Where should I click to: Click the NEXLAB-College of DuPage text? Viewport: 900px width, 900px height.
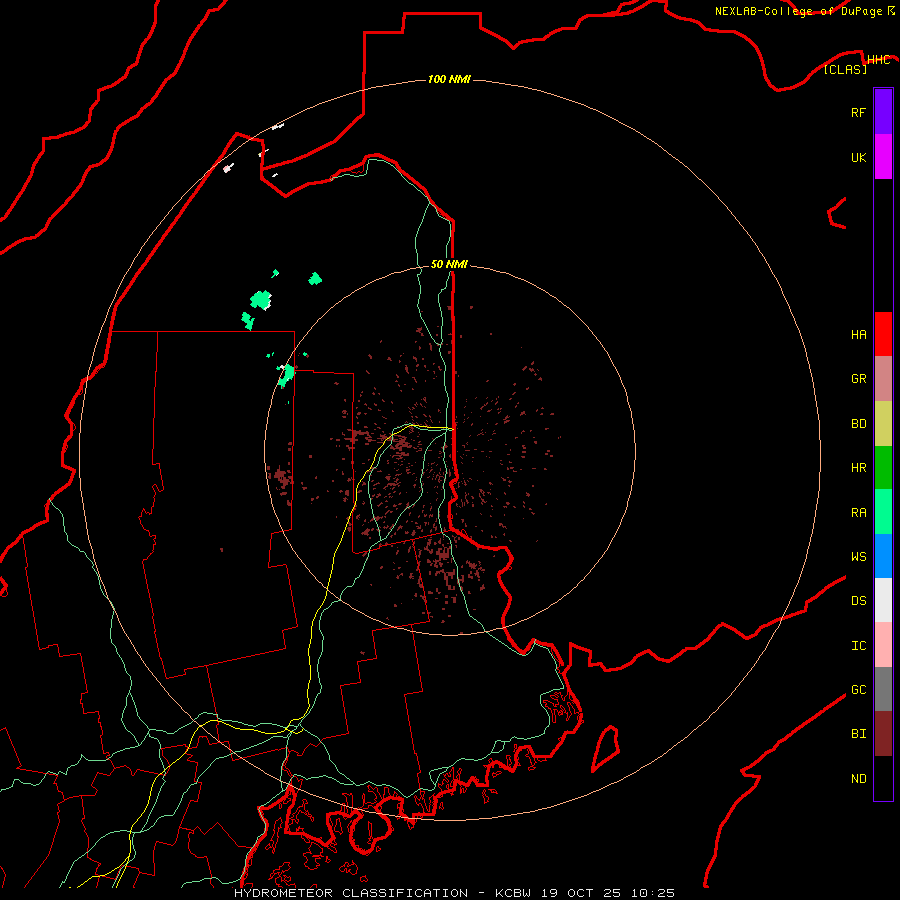798,11
